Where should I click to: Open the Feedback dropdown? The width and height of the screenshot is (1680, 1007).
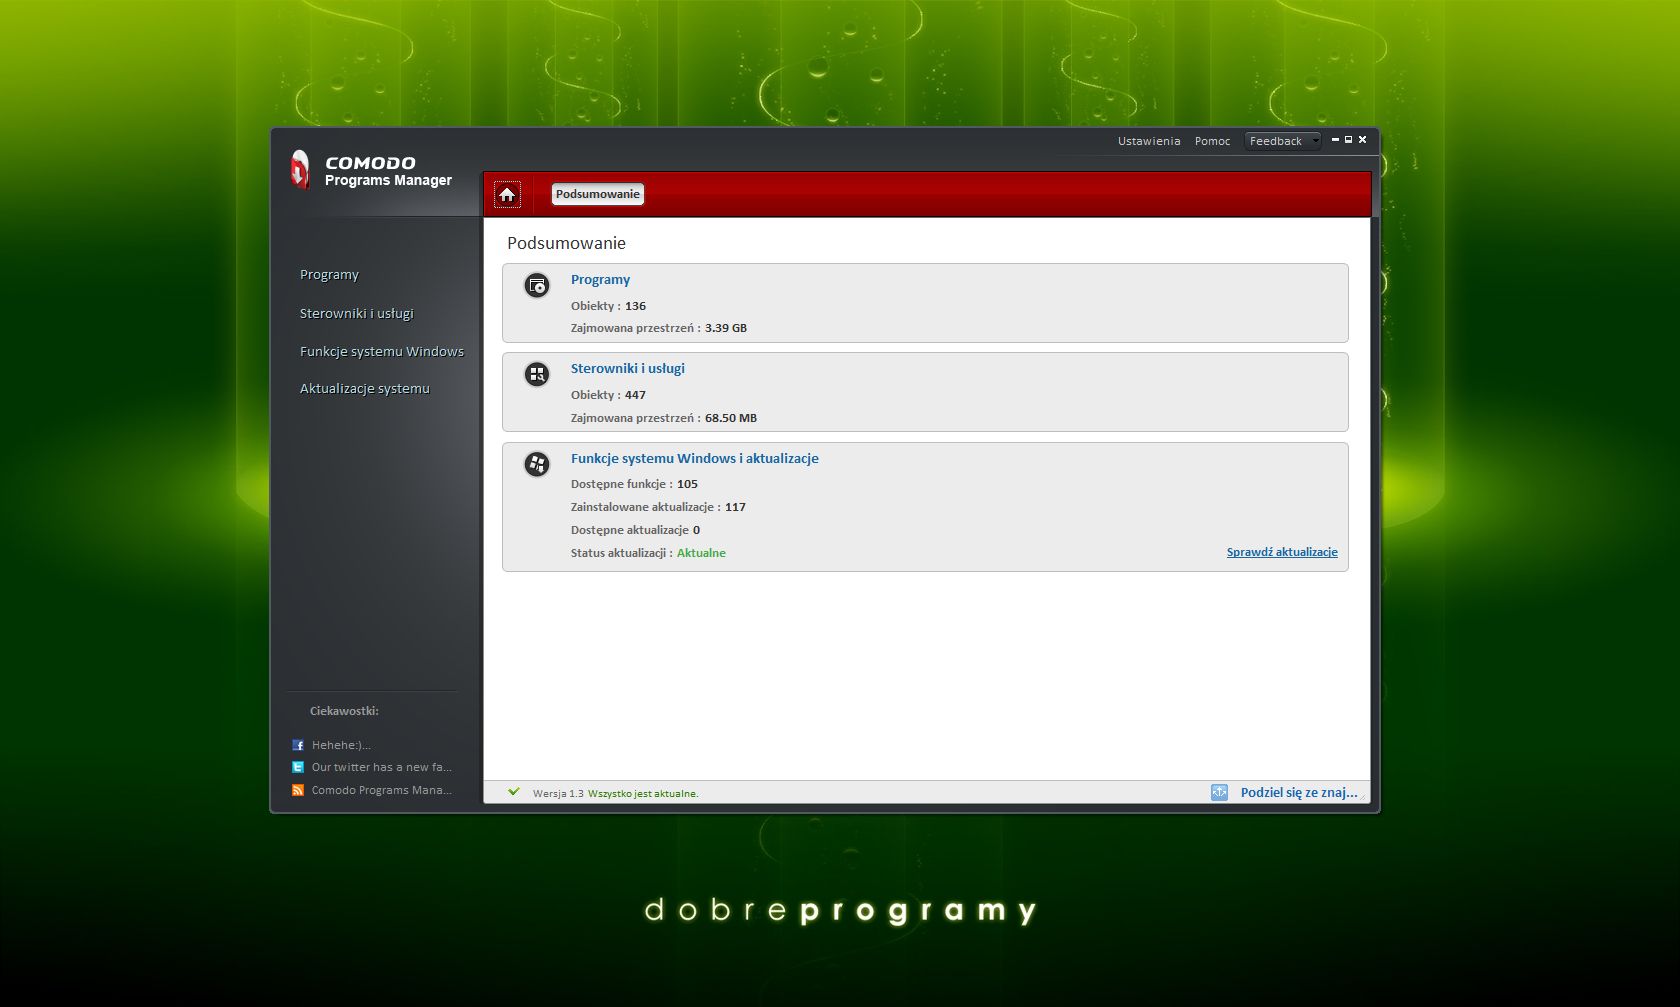tap(1283, 141)
